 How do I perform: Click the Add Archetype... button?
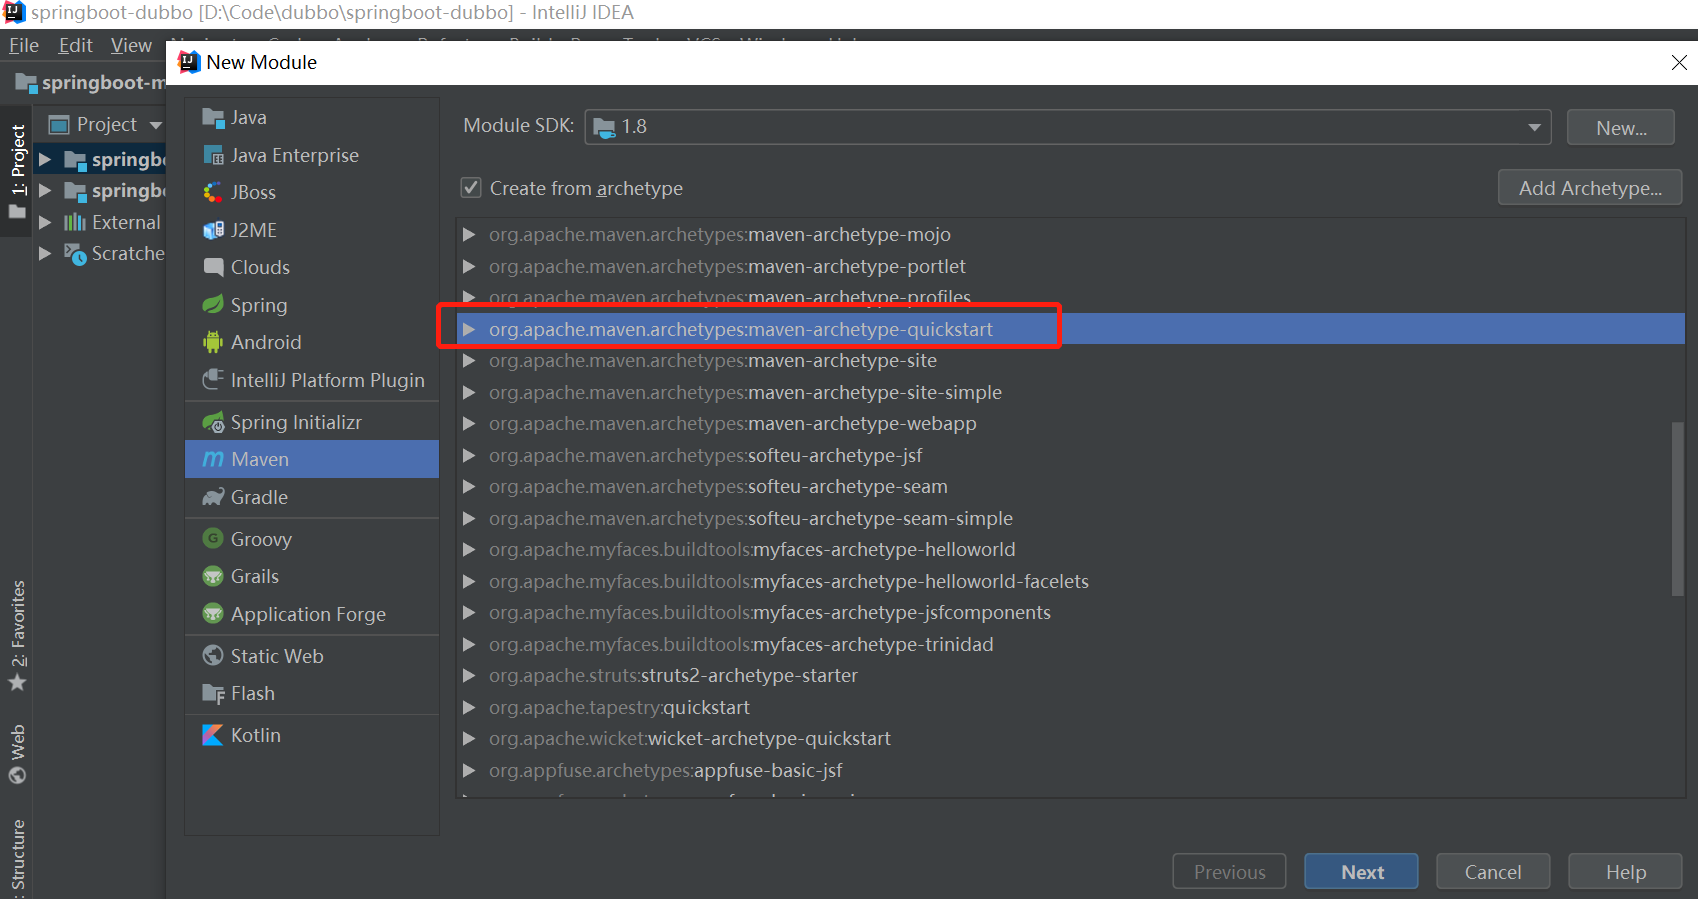(x=1590, y=188)
